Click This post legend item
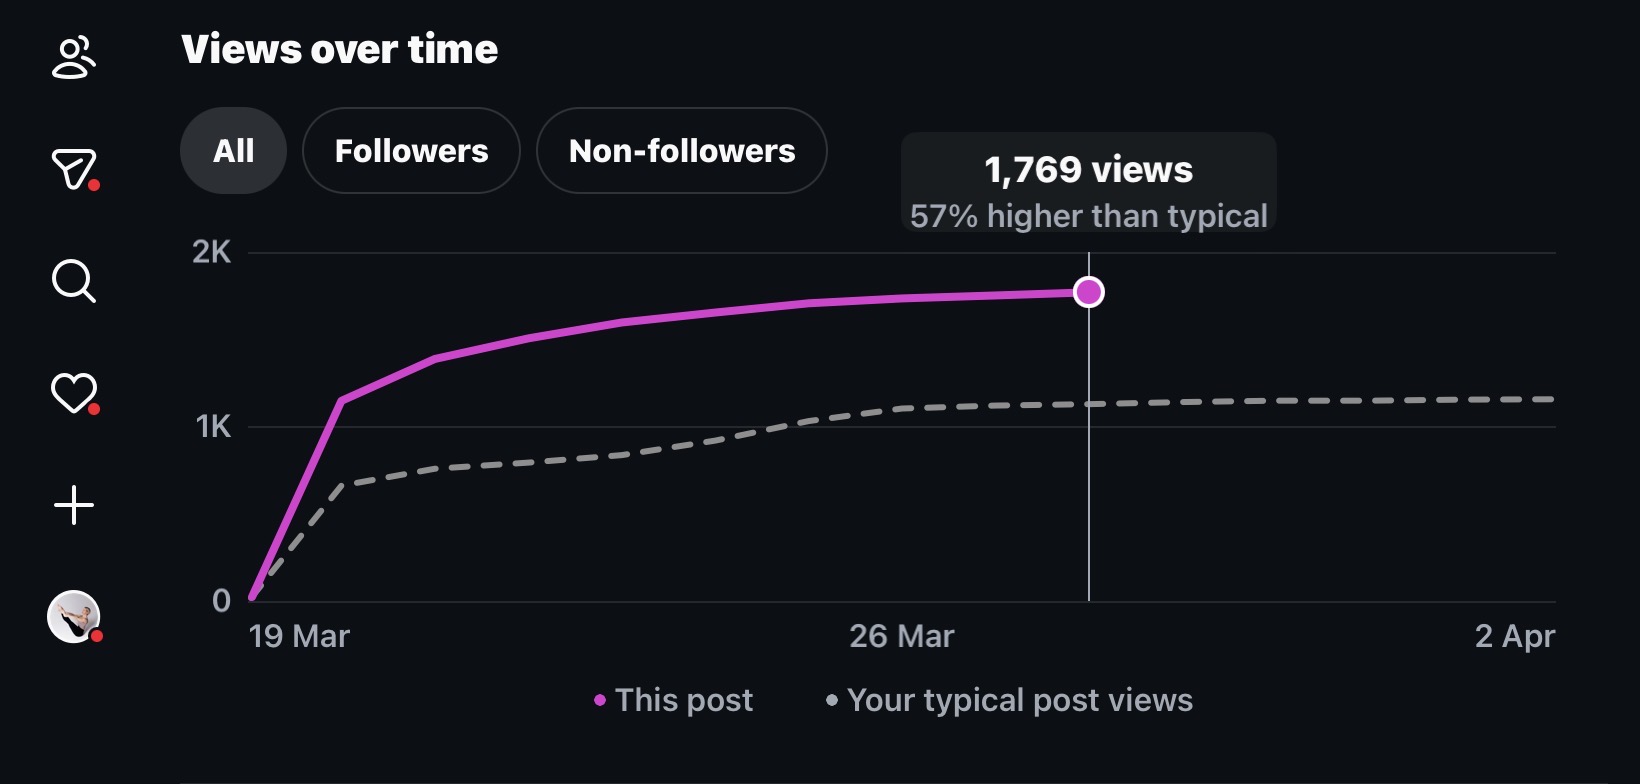The height and width of the screenshot is (784, 1640). (x=674, y=700)
